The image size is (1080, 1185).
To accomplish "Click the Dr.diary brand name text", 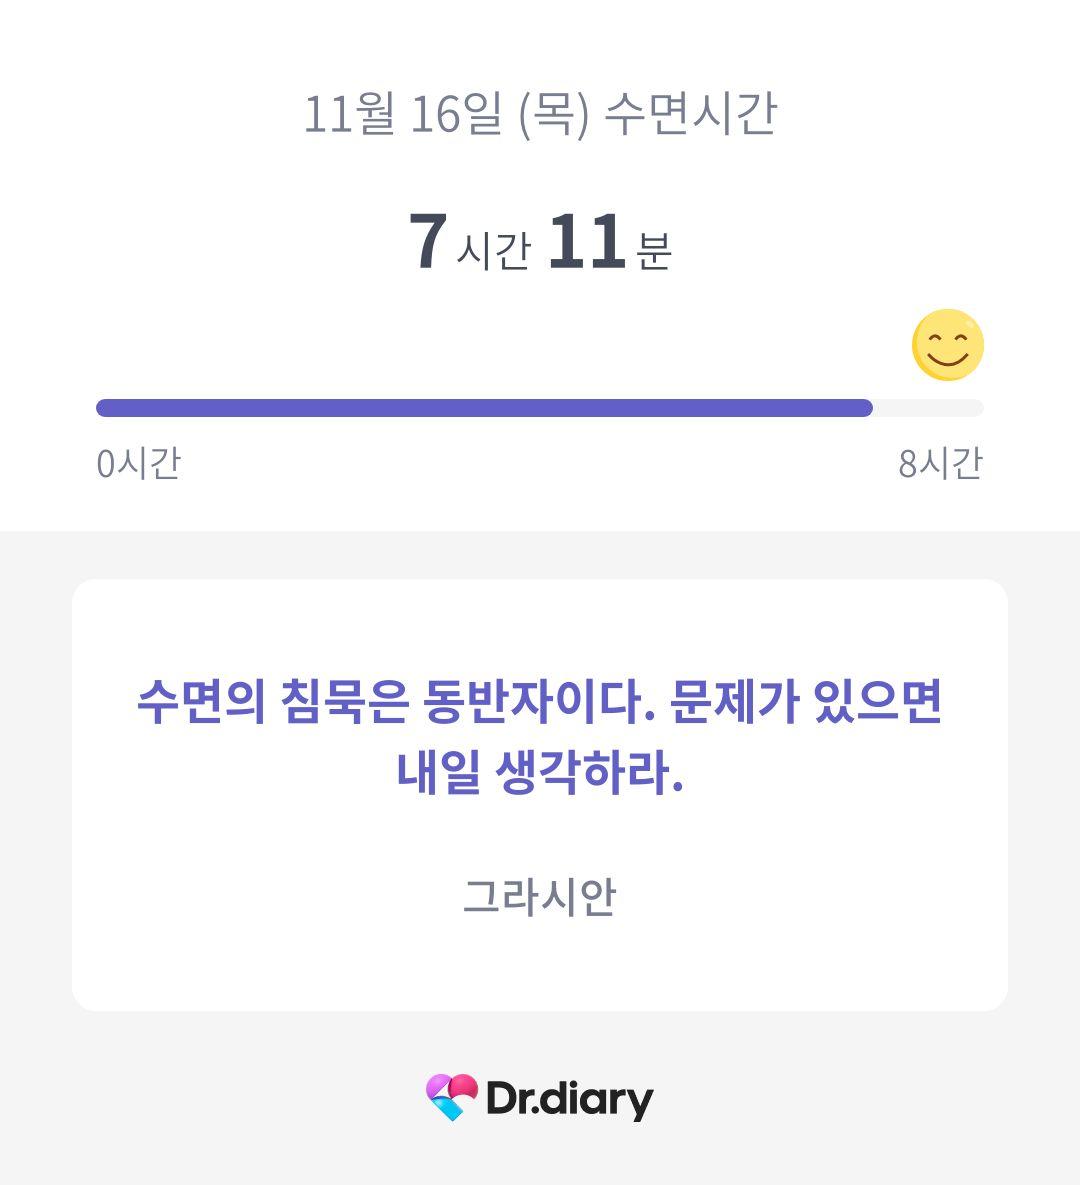I will click(570, 1100).
